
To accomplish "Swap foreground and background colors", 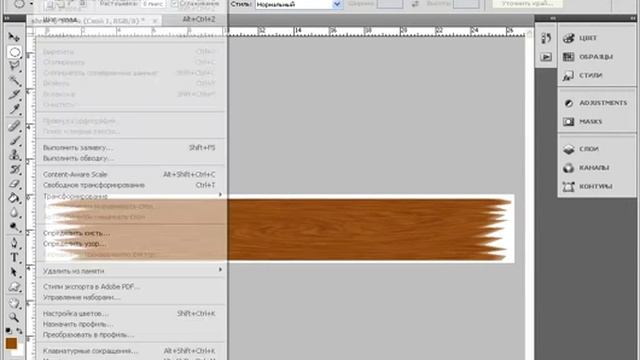I will (19, 330).
